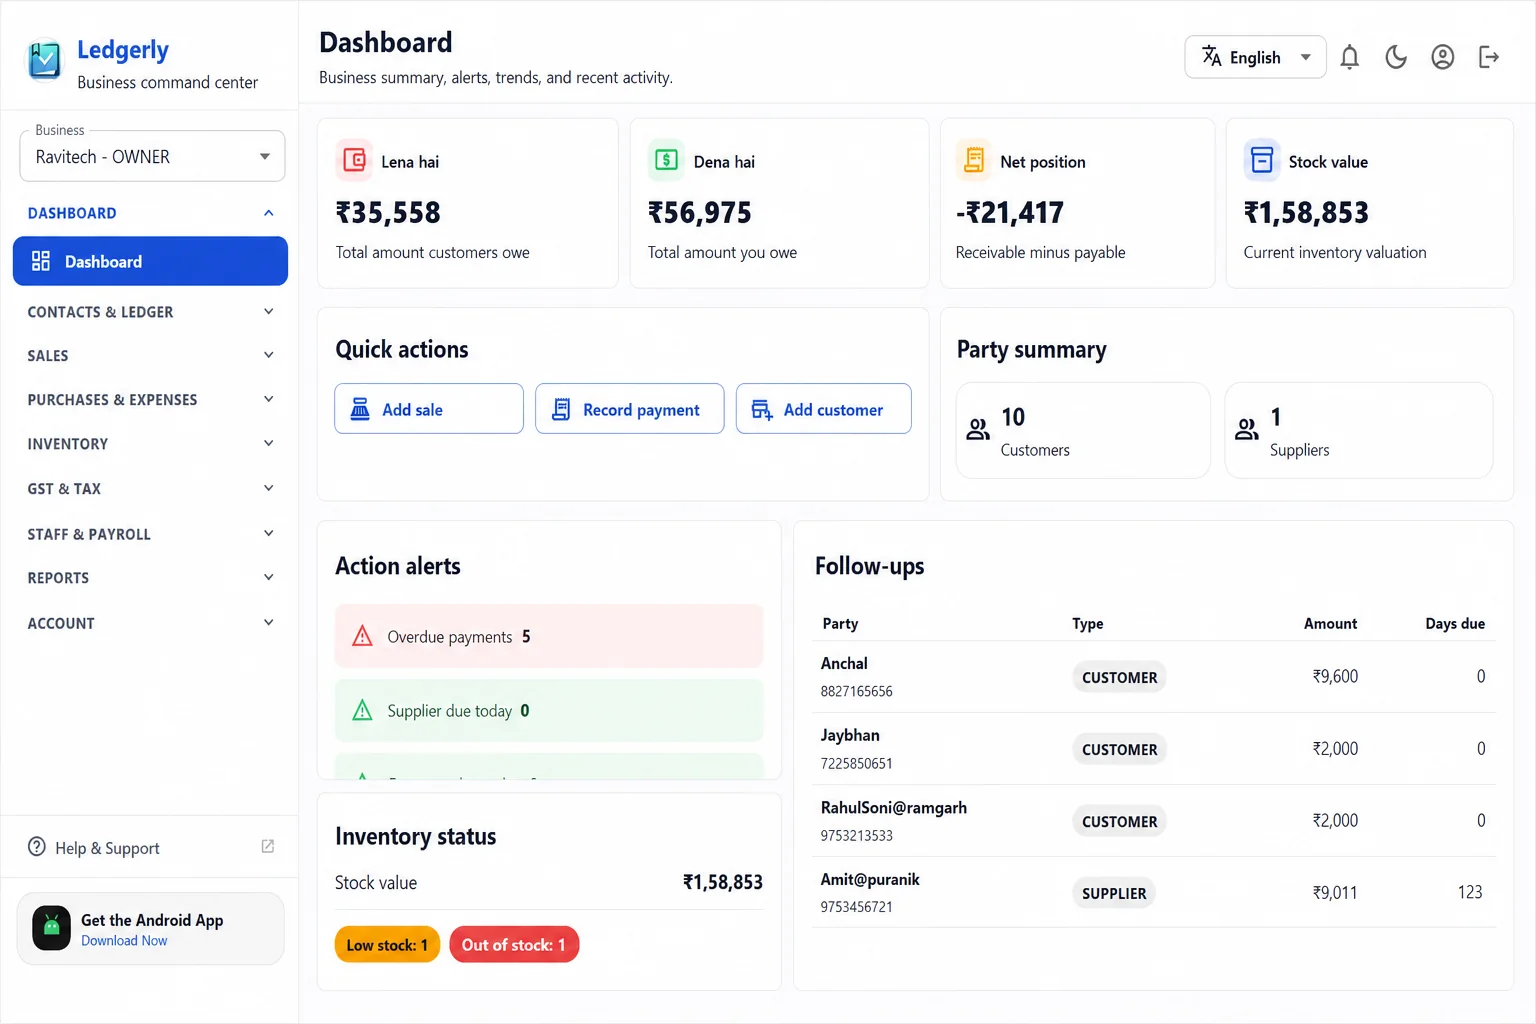Click the -₹21,417 Net position value

tap(1010, 212)
